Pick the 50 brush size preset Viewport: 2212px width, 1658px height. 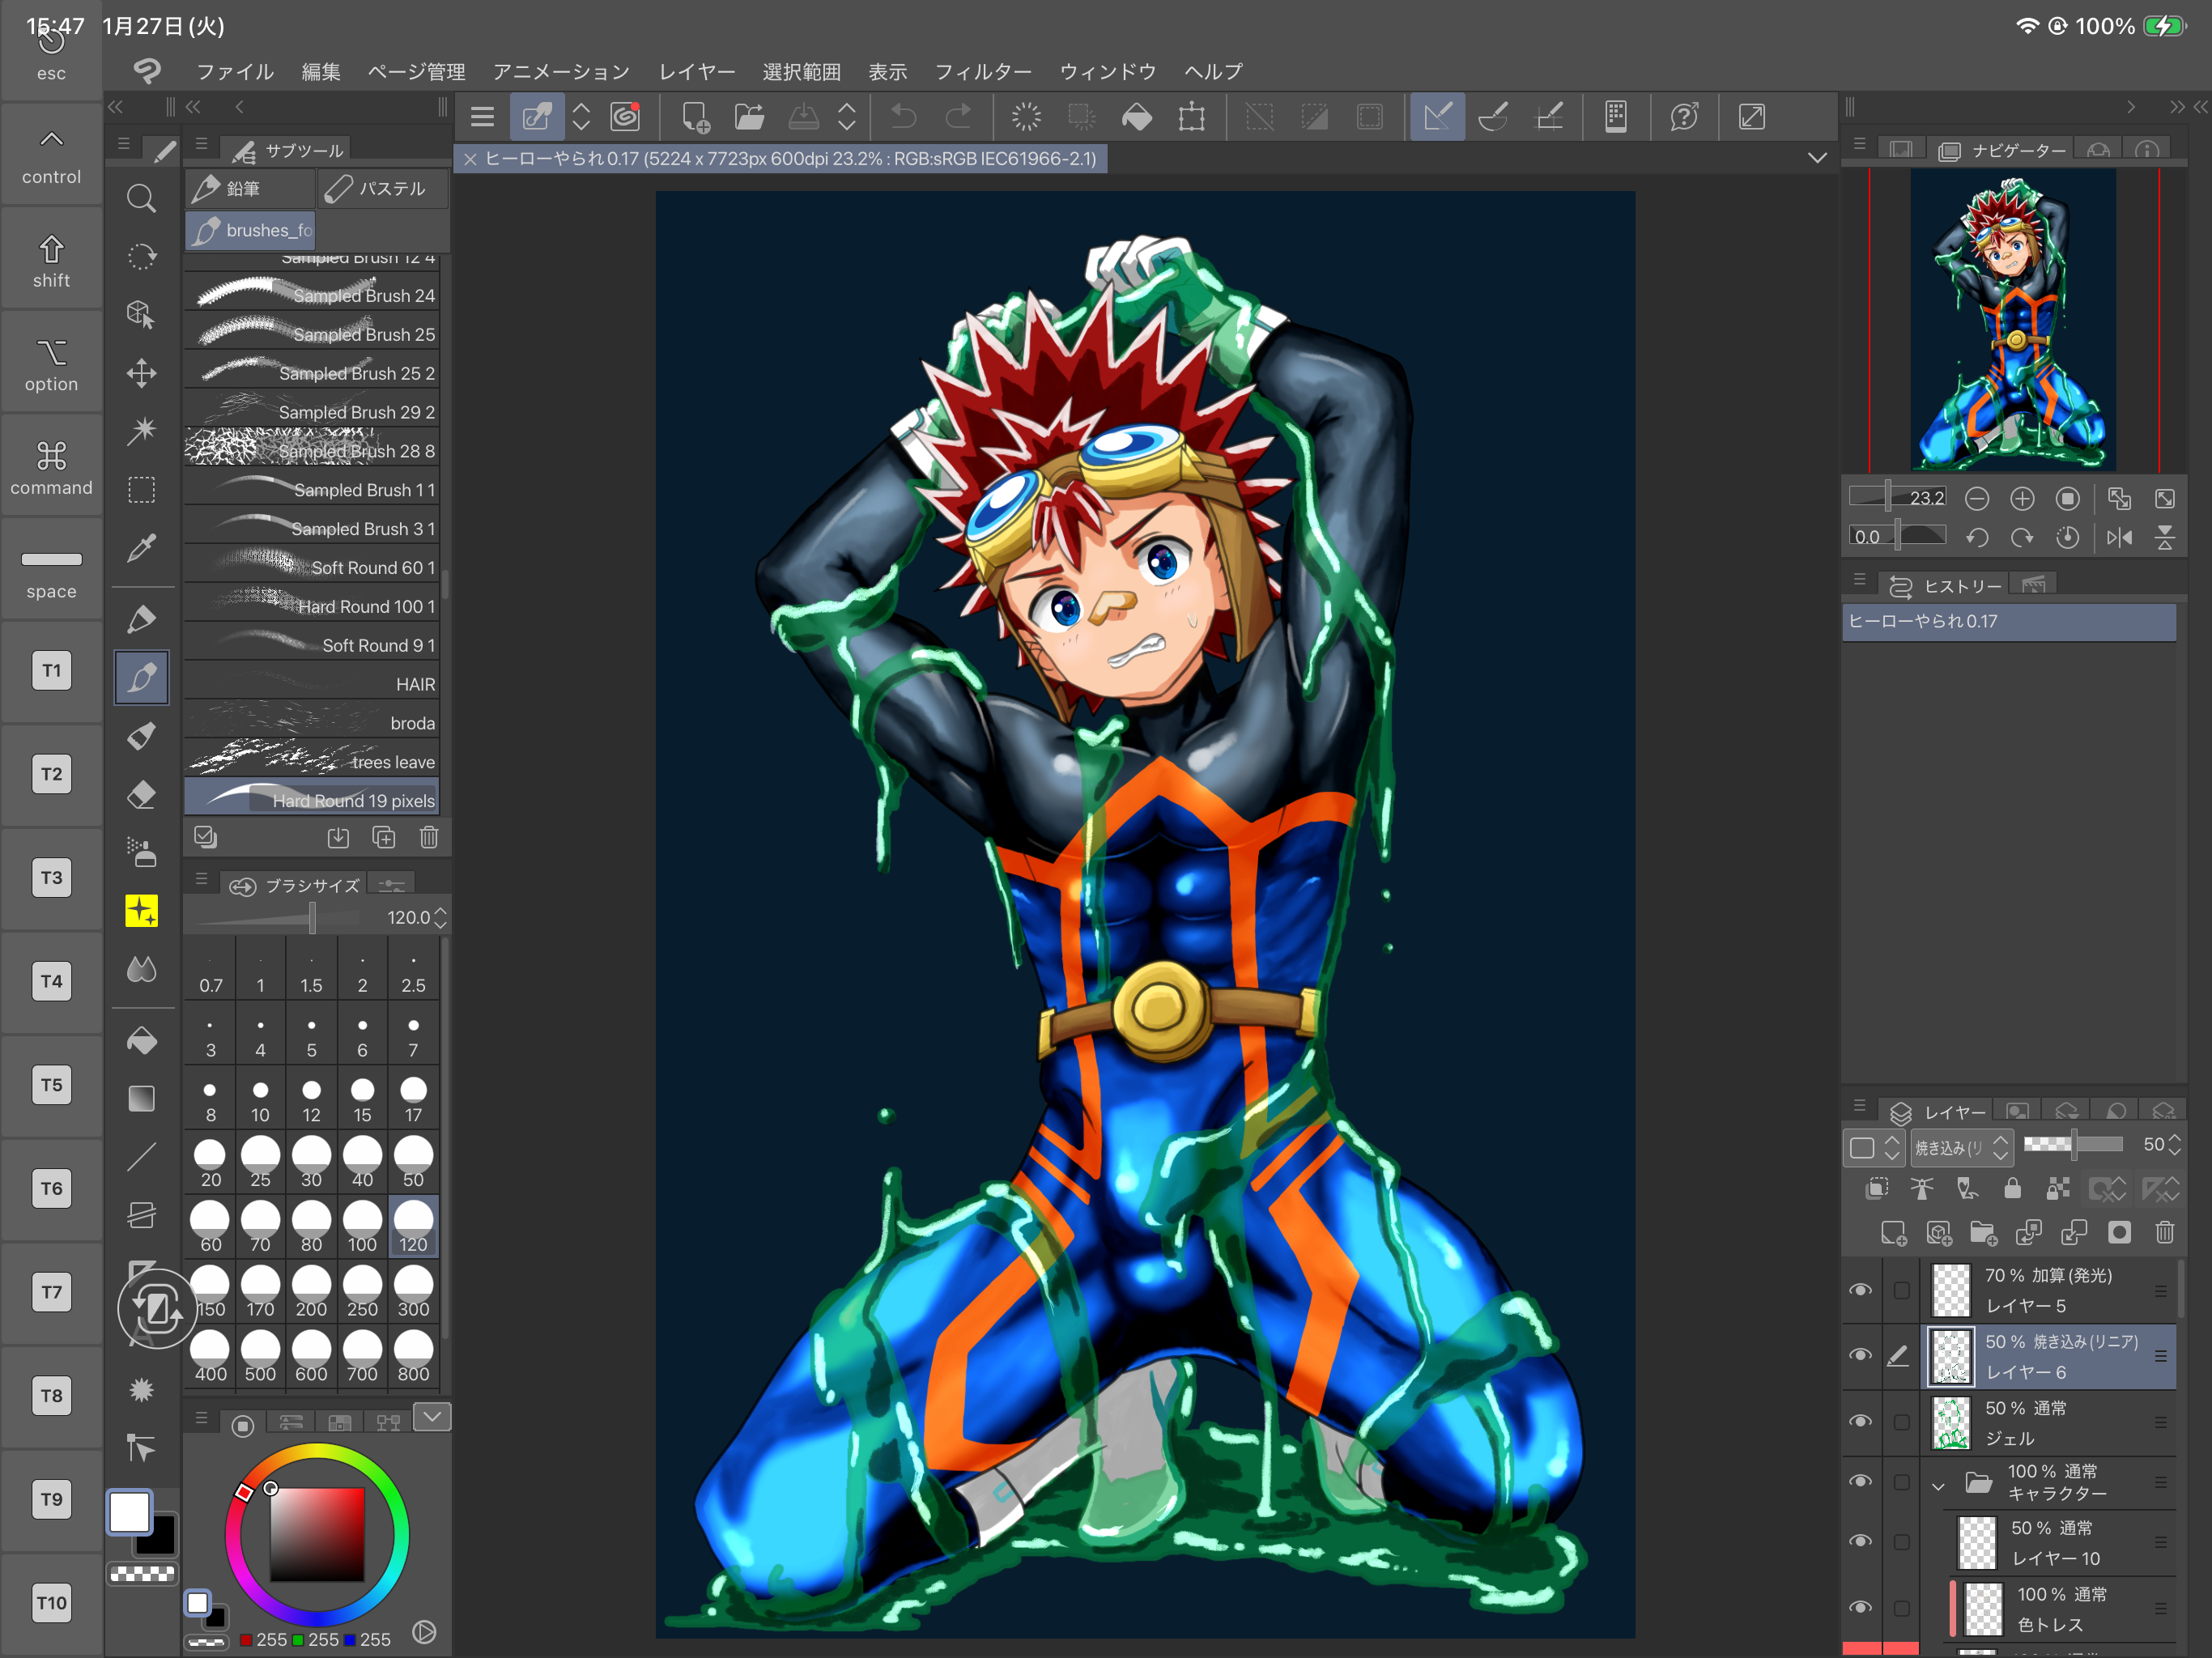pyautogui.click(x=413, y=1162)
